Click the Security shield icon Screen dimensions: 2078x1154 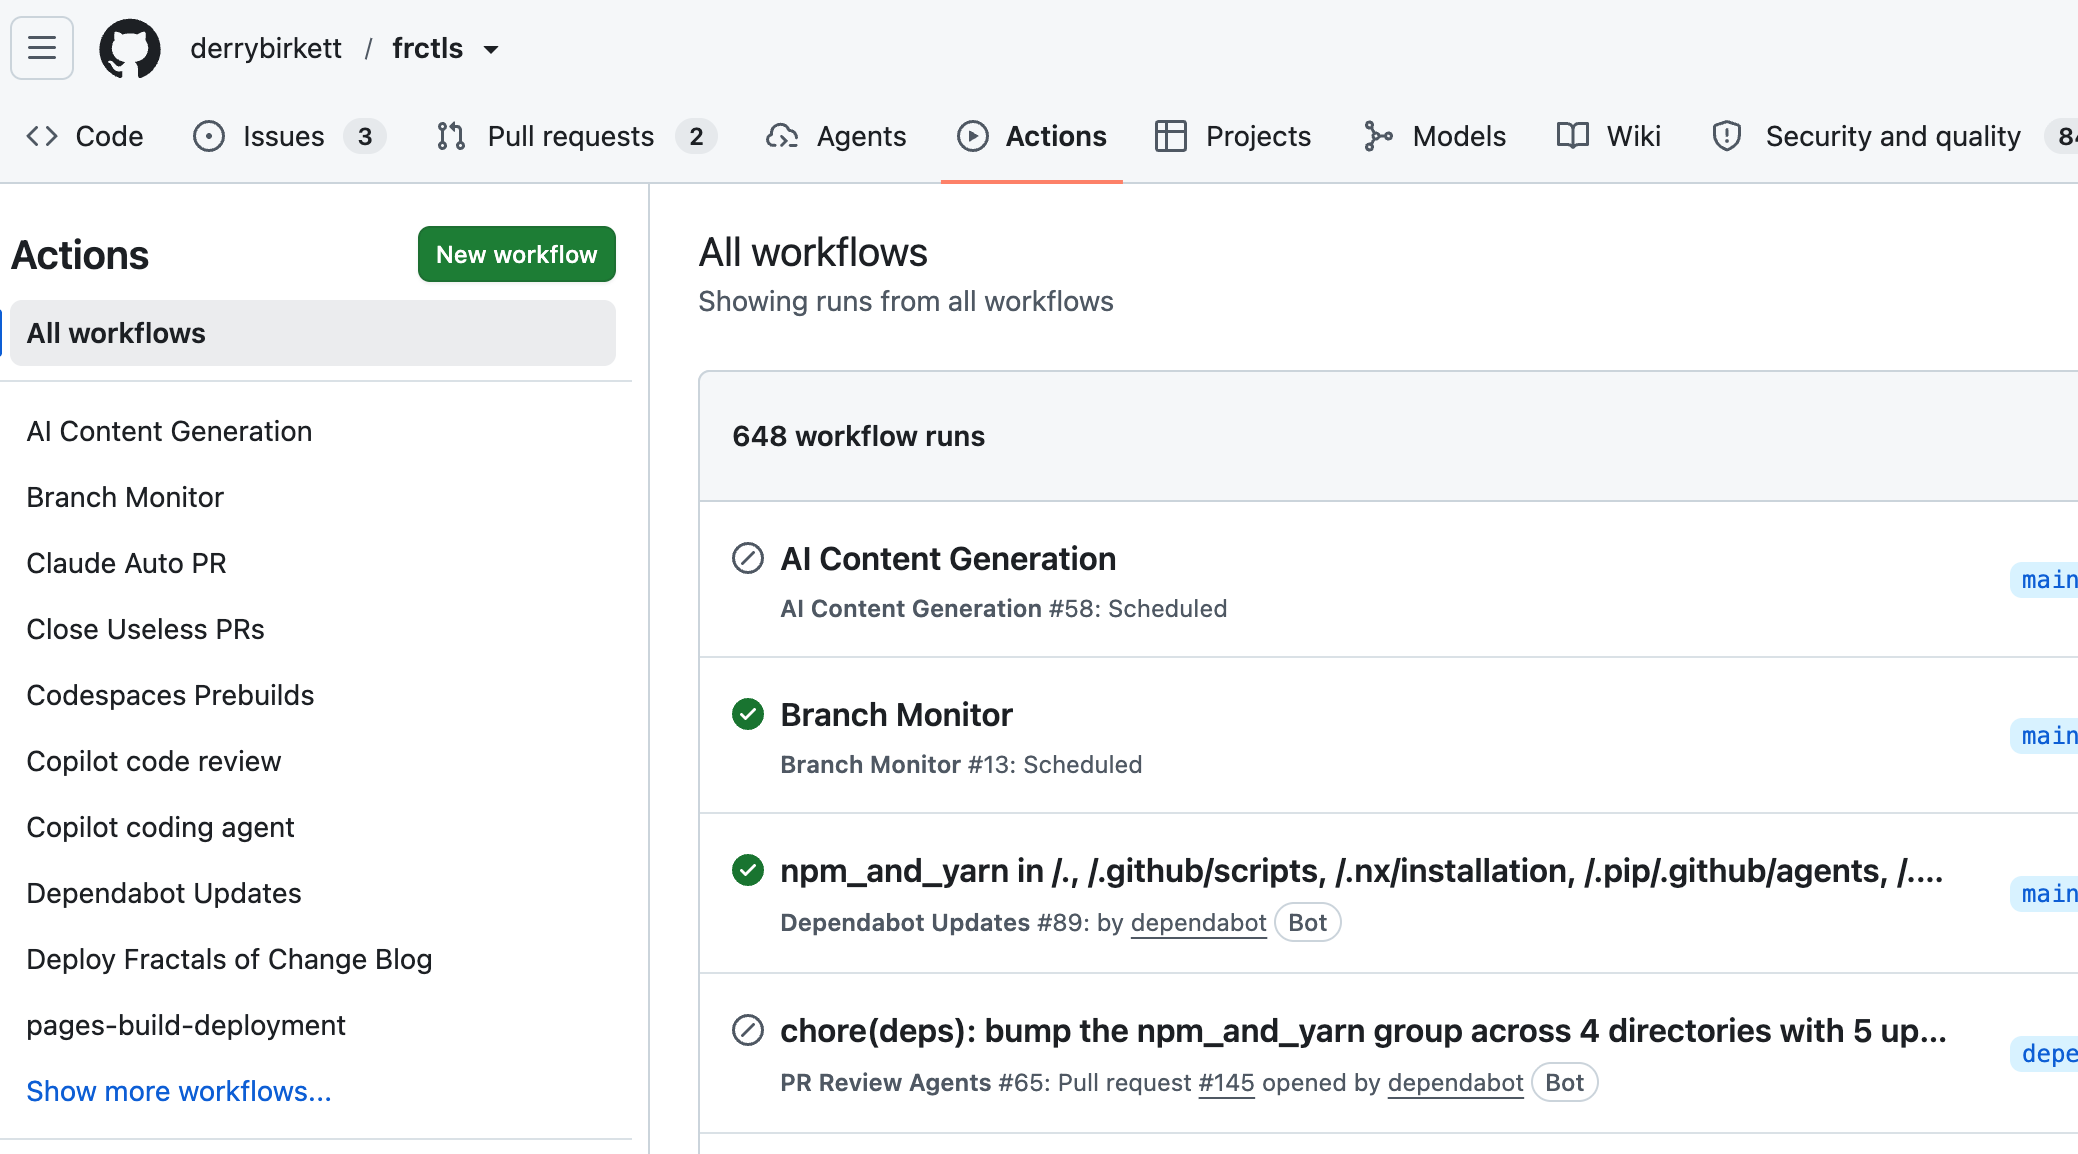click(1727, 136)
